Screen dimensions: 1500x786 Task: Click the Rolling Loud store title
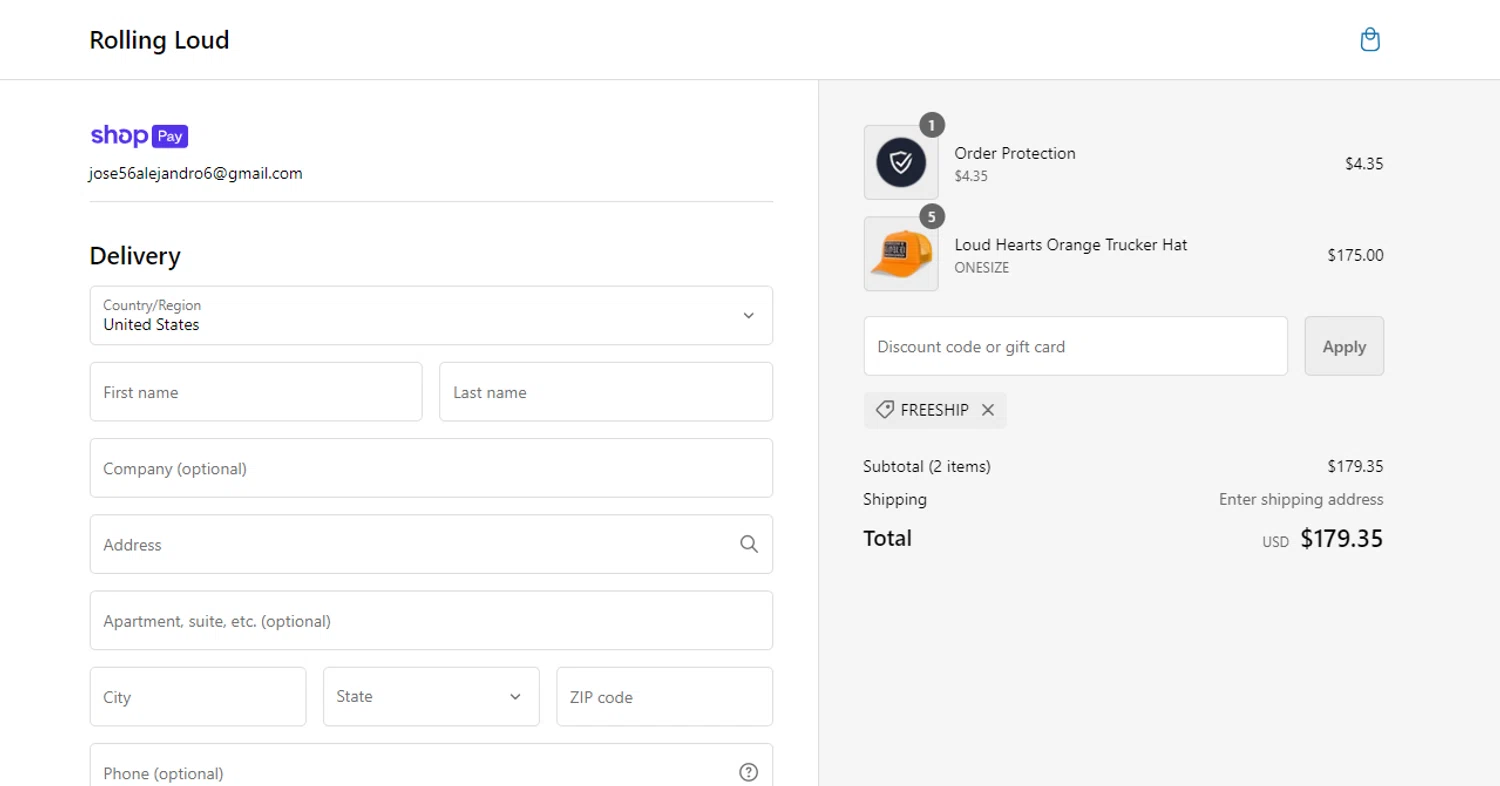(x=159, y=40)
